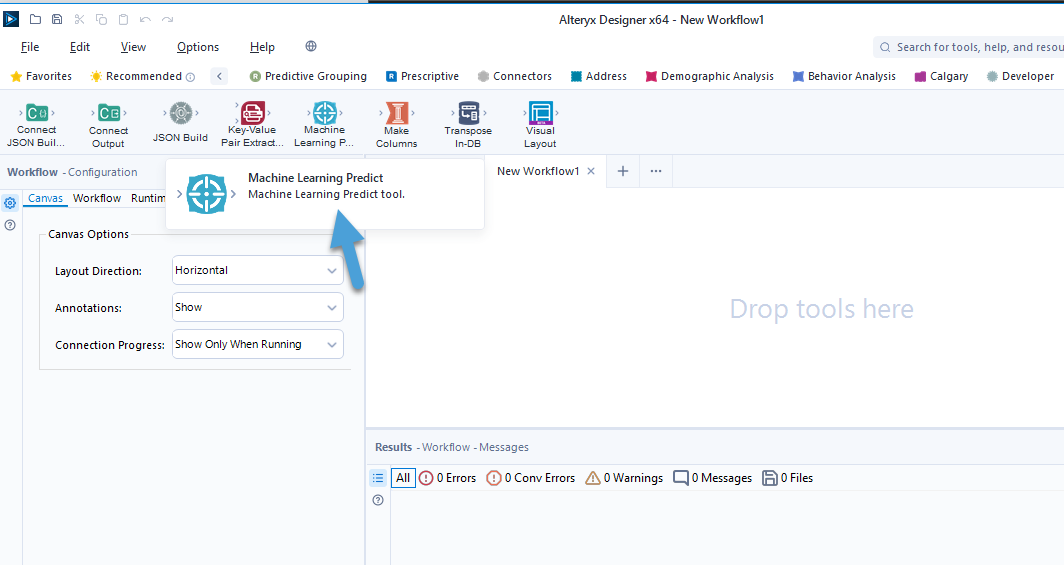Open the Connectors tool category
The height and width of the screenshot is (565, 1064).
[x=514, y=76]
